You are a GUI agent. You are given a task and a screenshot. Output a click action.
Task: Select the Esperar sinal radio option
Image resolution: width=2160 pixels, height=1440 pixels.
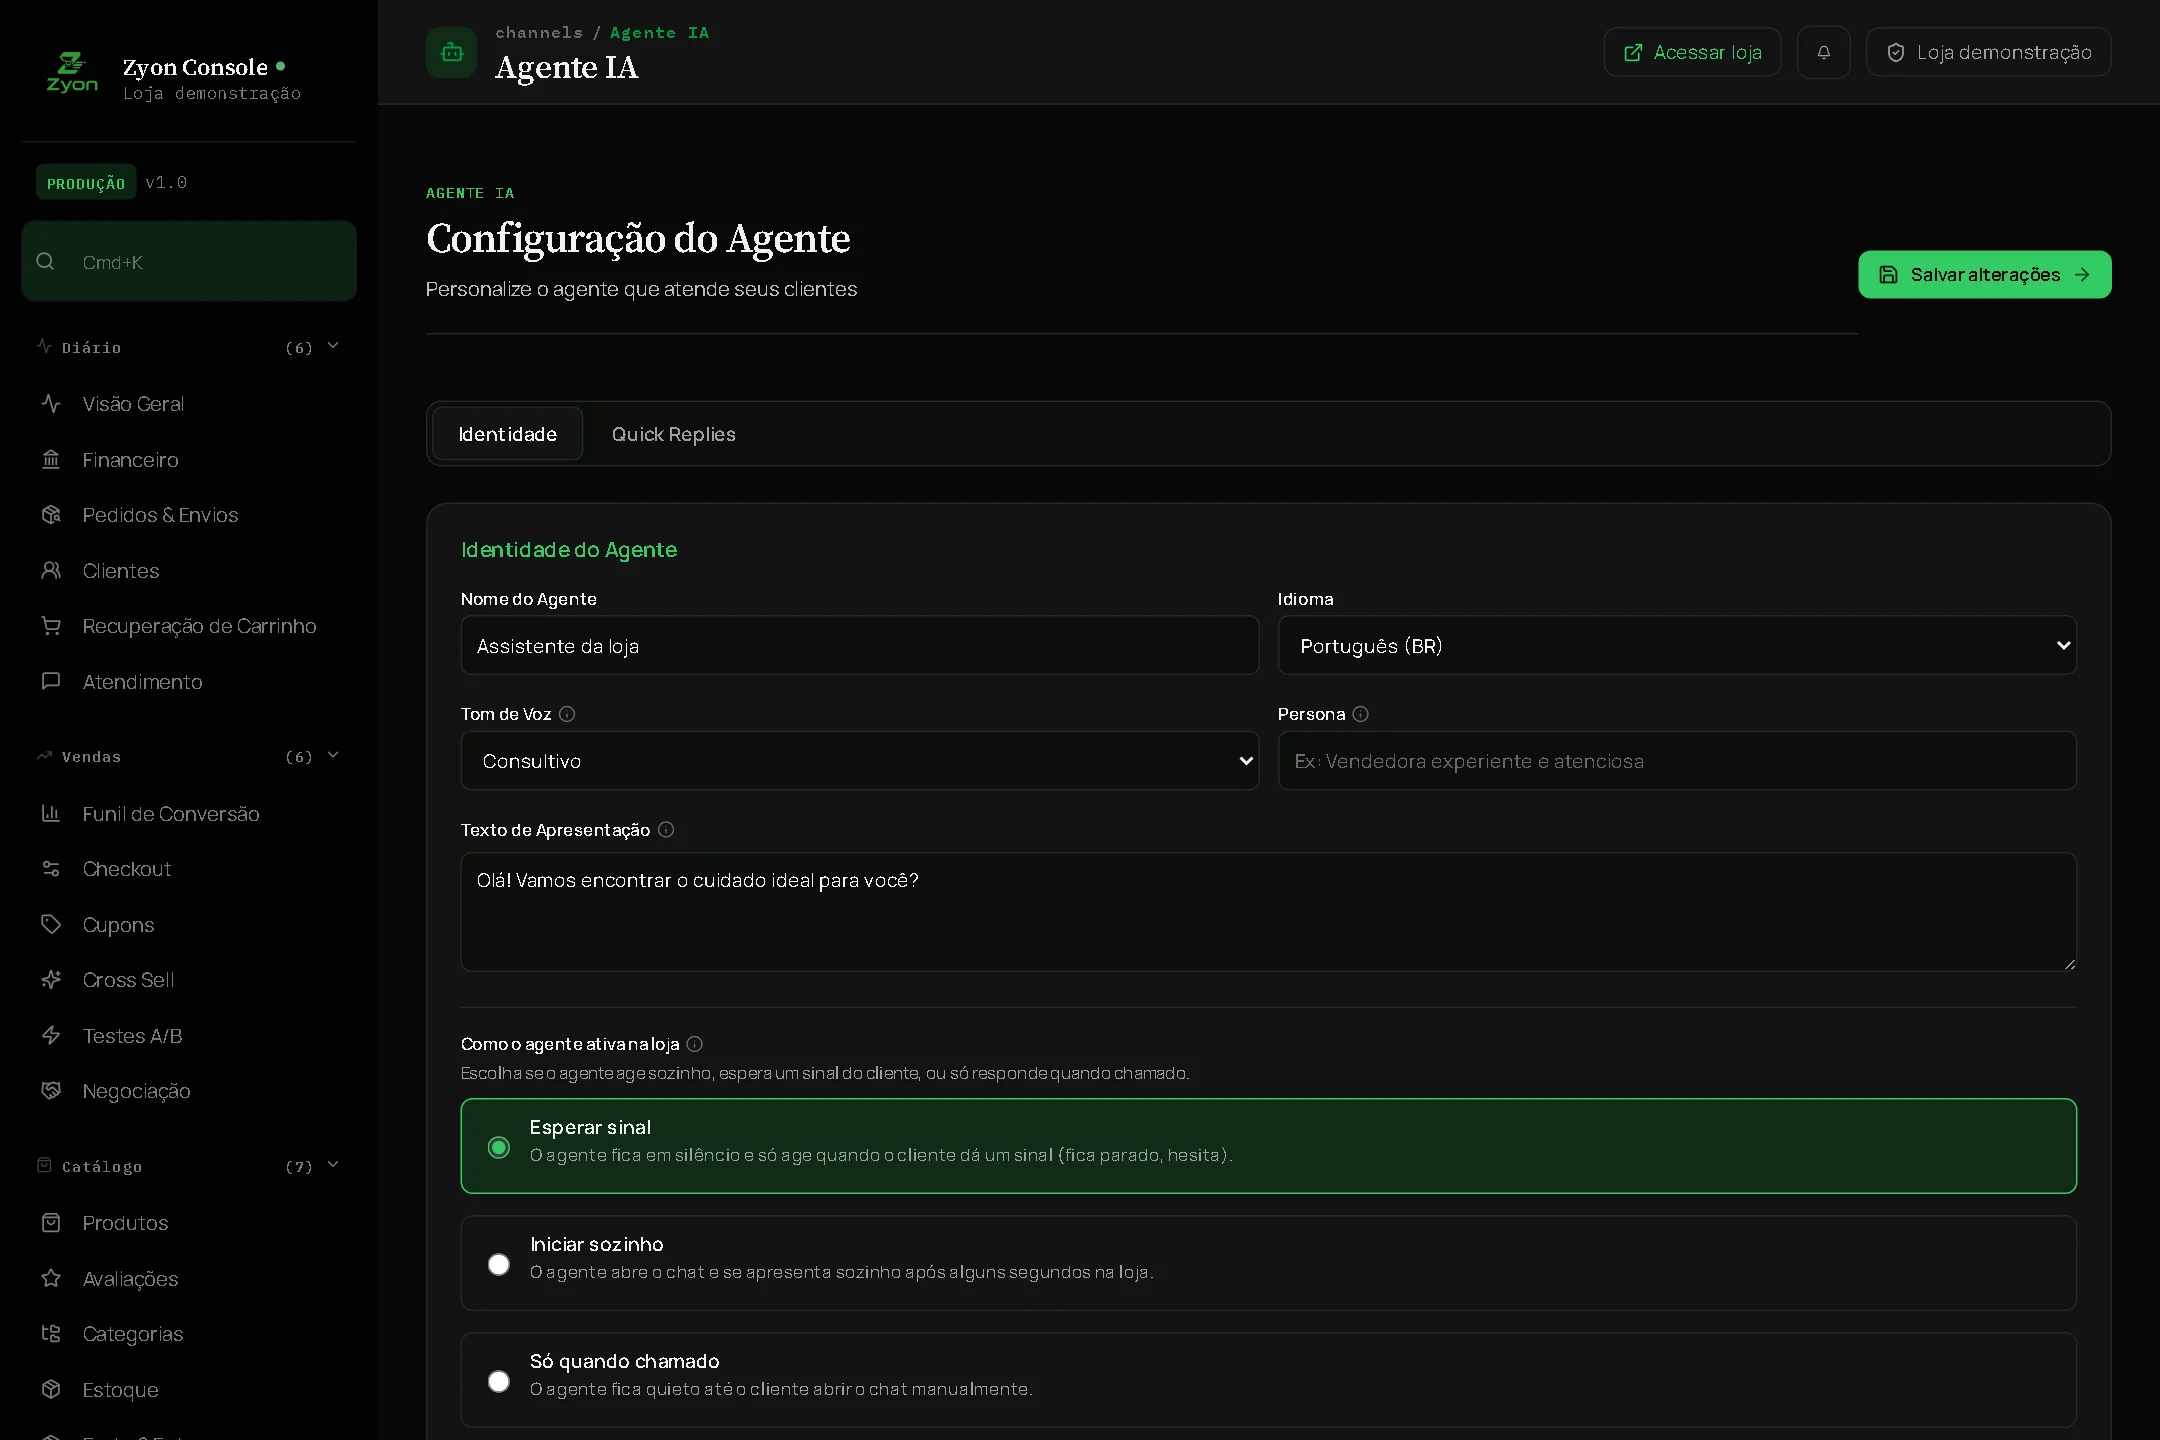pyautogui.click(x=499, y=1147)
